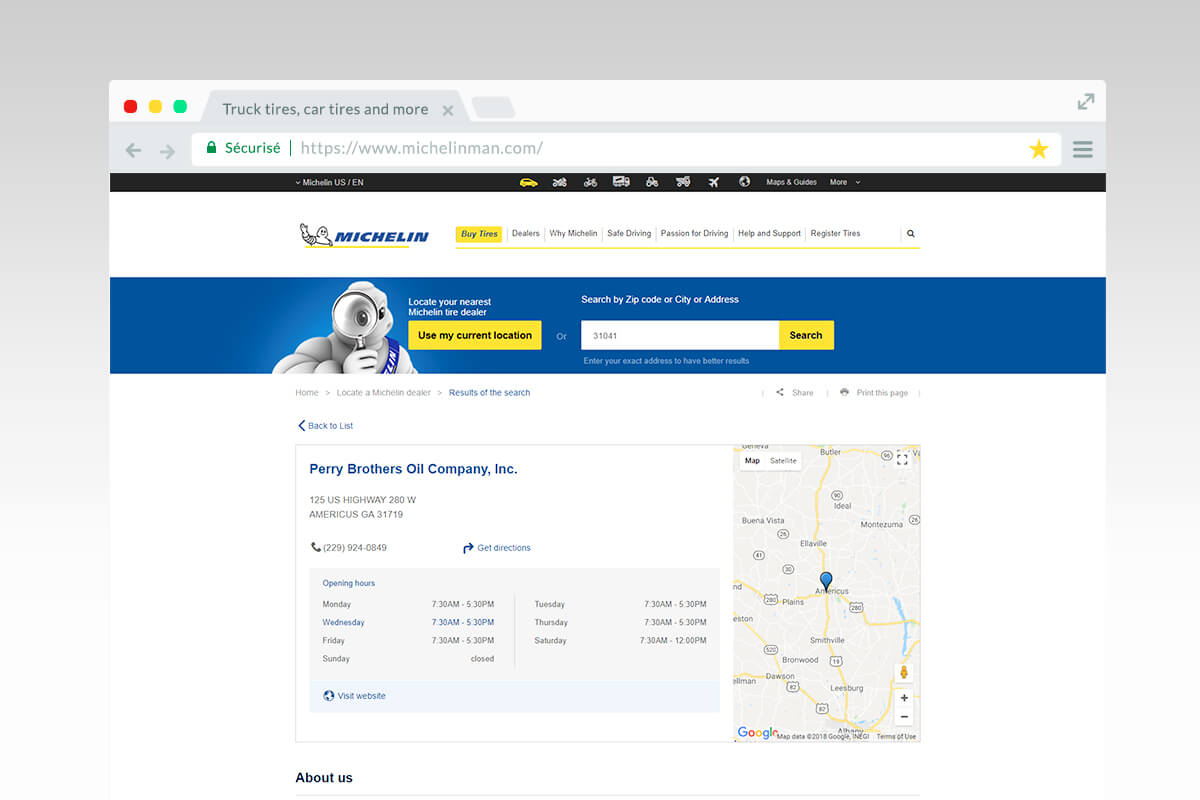Click the Share icon
The height and width of the screenshot is (800, 1200).
click(780, 392)
